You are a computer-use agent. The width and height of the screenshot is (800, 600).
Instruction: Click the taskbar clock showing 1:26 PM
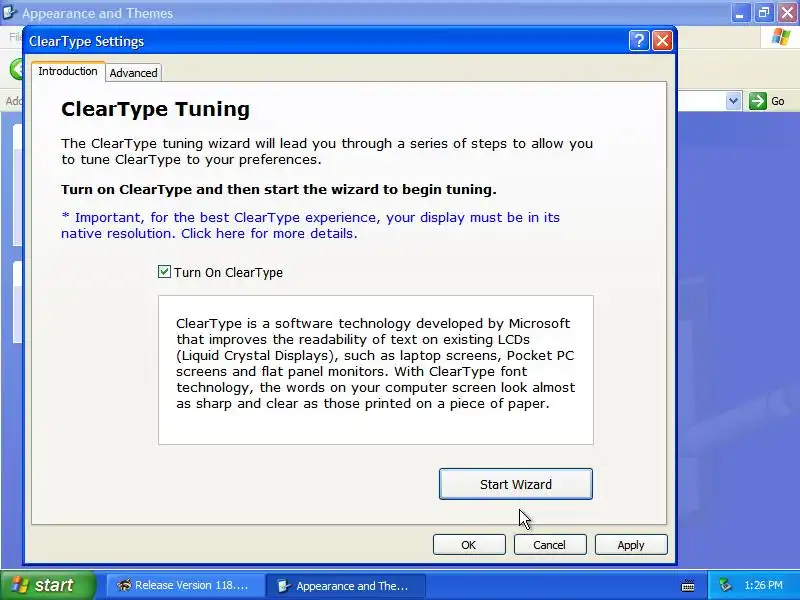pyautogui.click(x=763, y=585)
